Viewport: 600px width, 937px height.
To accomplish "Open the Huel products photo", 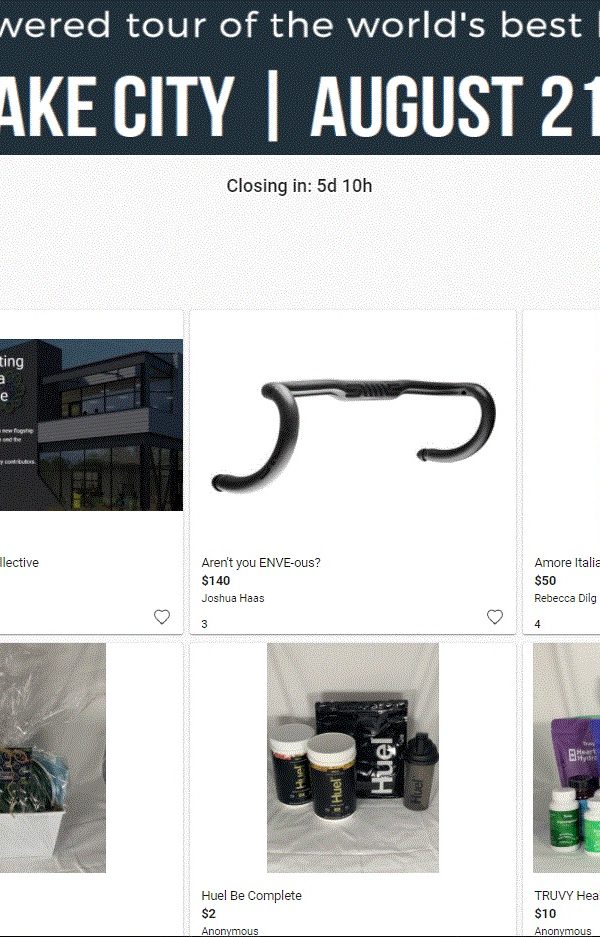I will [353, 758].
